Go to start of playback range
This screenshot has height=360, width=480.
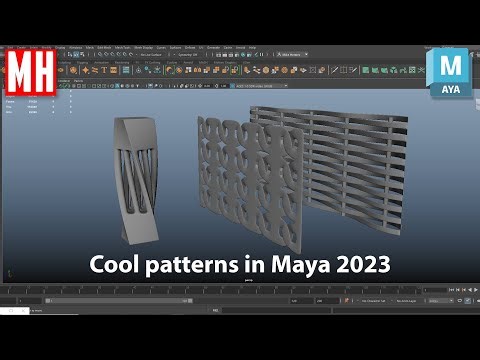pos(452,290)
